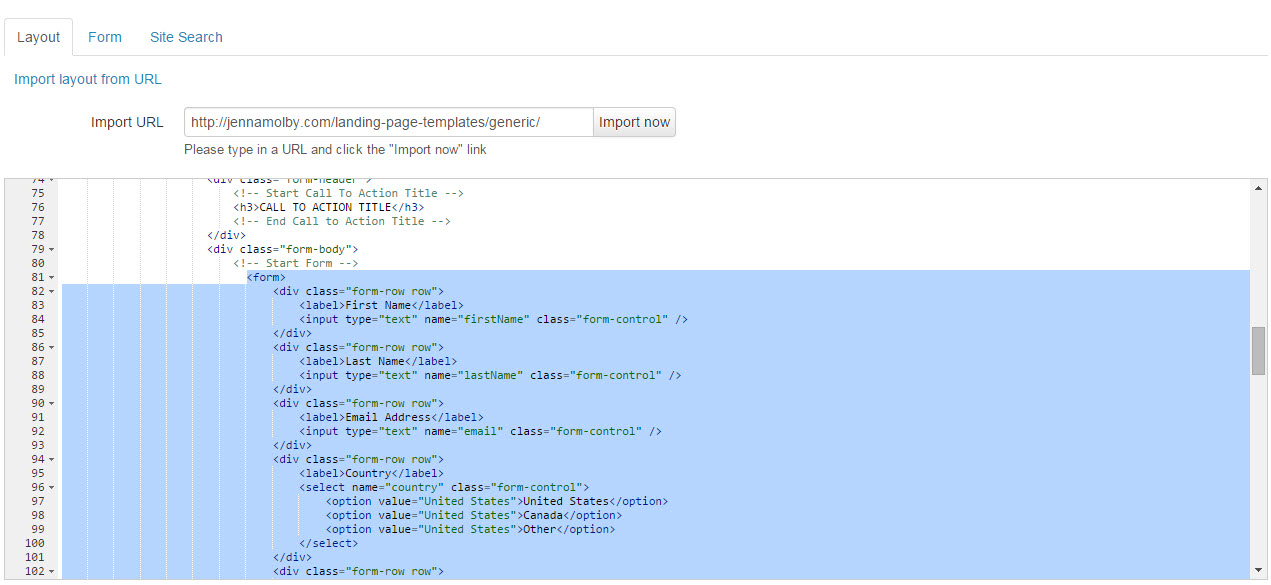Click the Import layout from URL link
The image size is (1271, 585).
pos(88,79)
